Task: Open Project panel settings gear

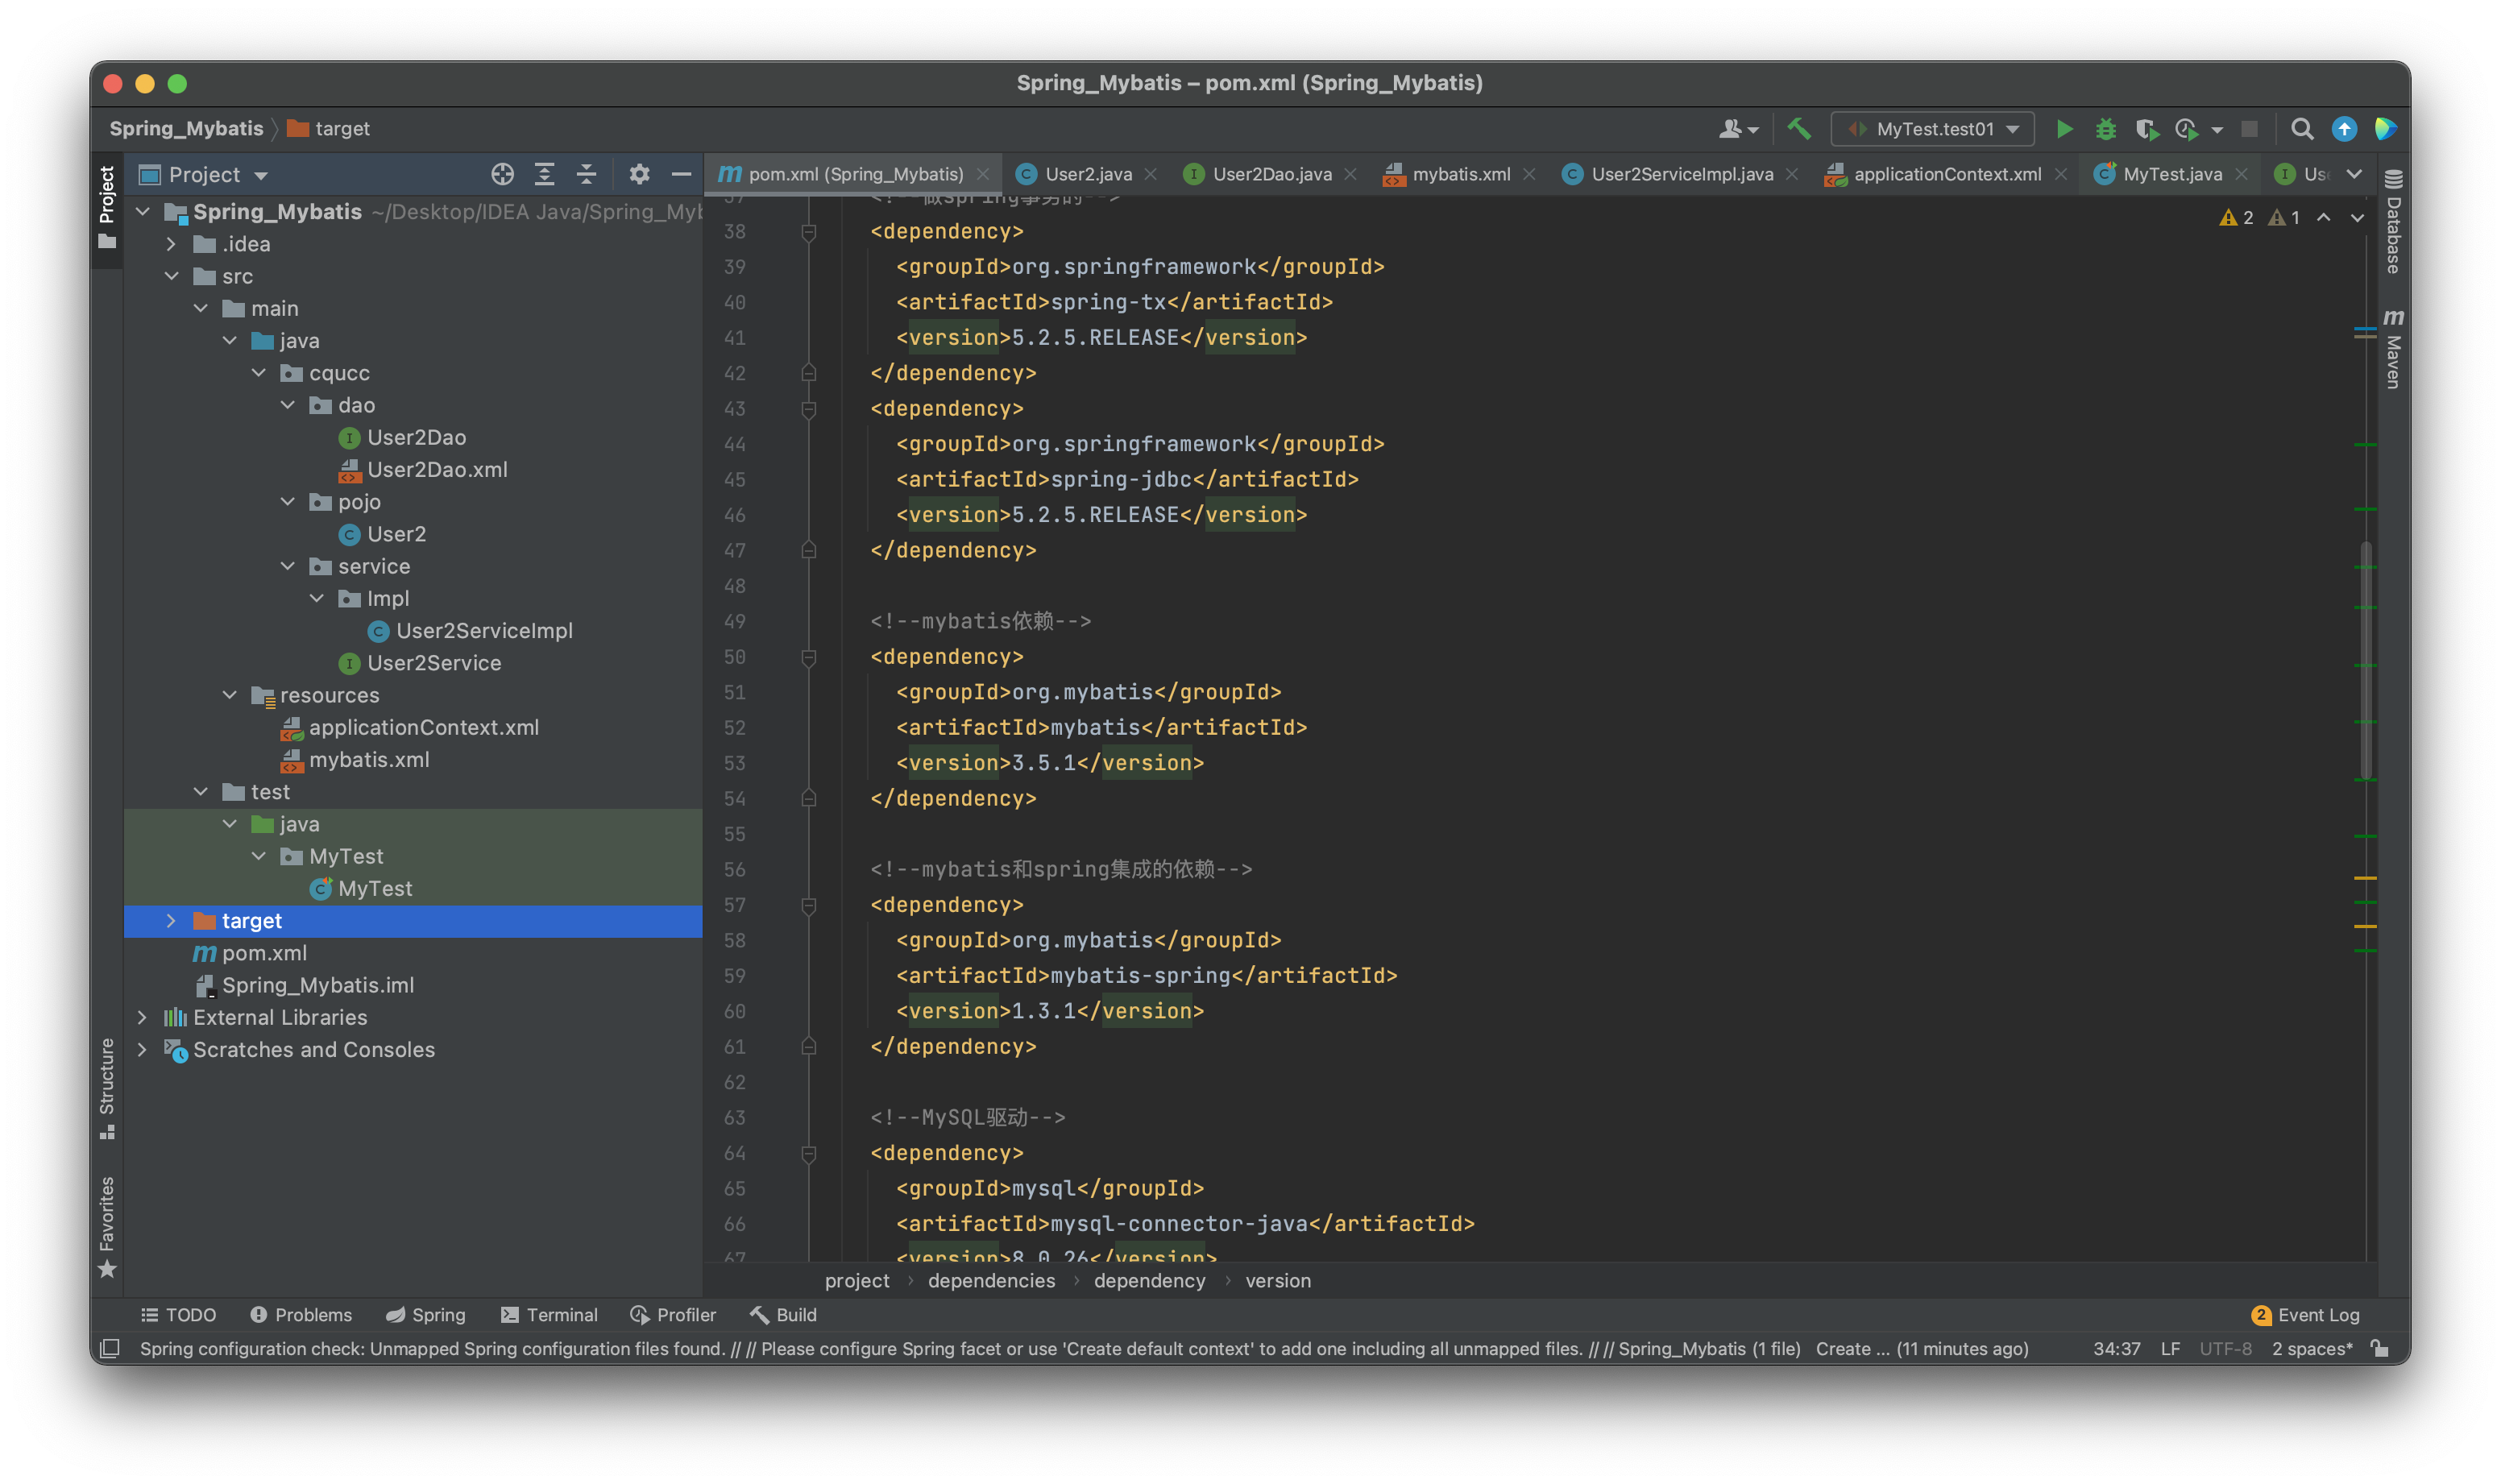Action: coord(639,175)
